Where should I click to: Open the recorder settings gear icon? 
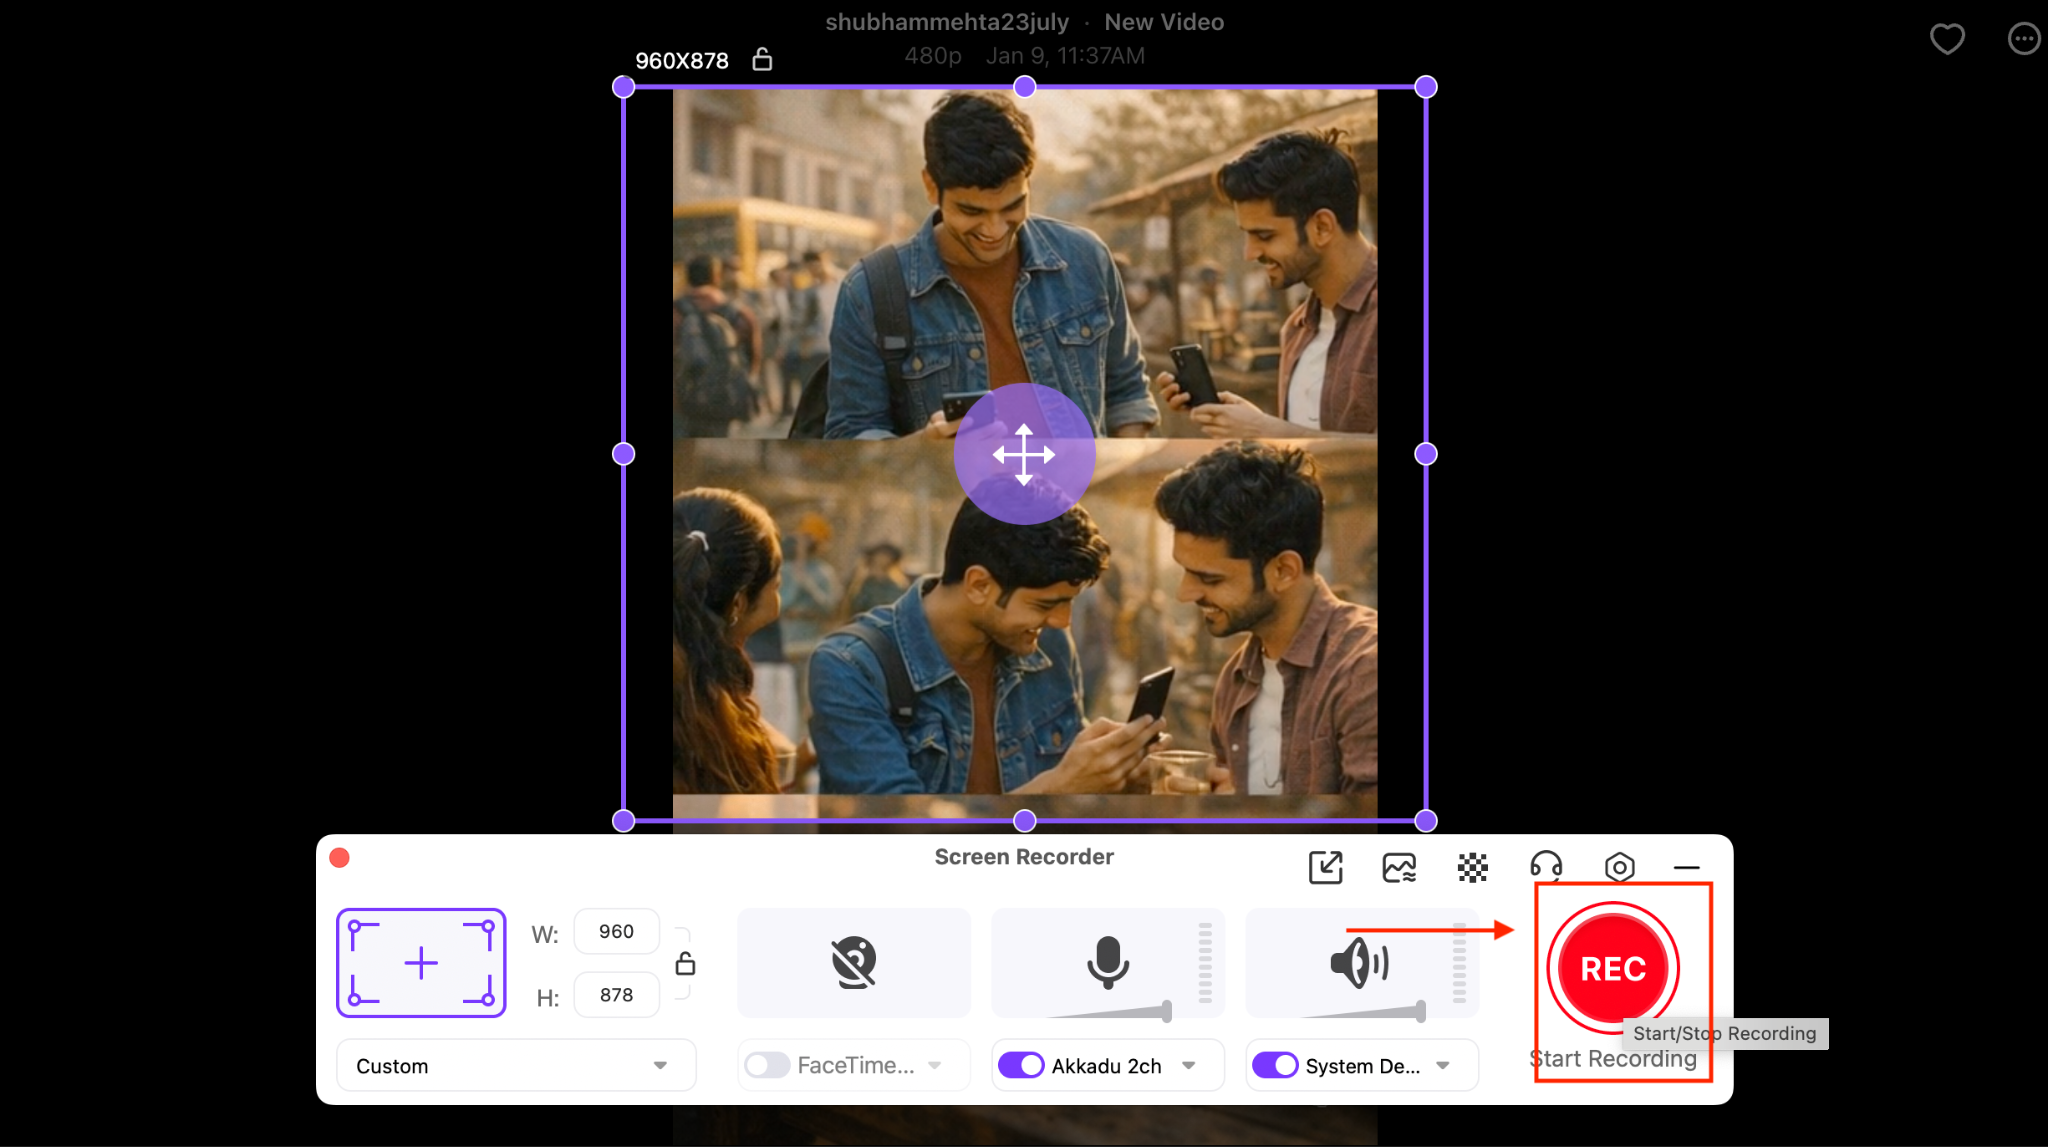[1621, 867]
